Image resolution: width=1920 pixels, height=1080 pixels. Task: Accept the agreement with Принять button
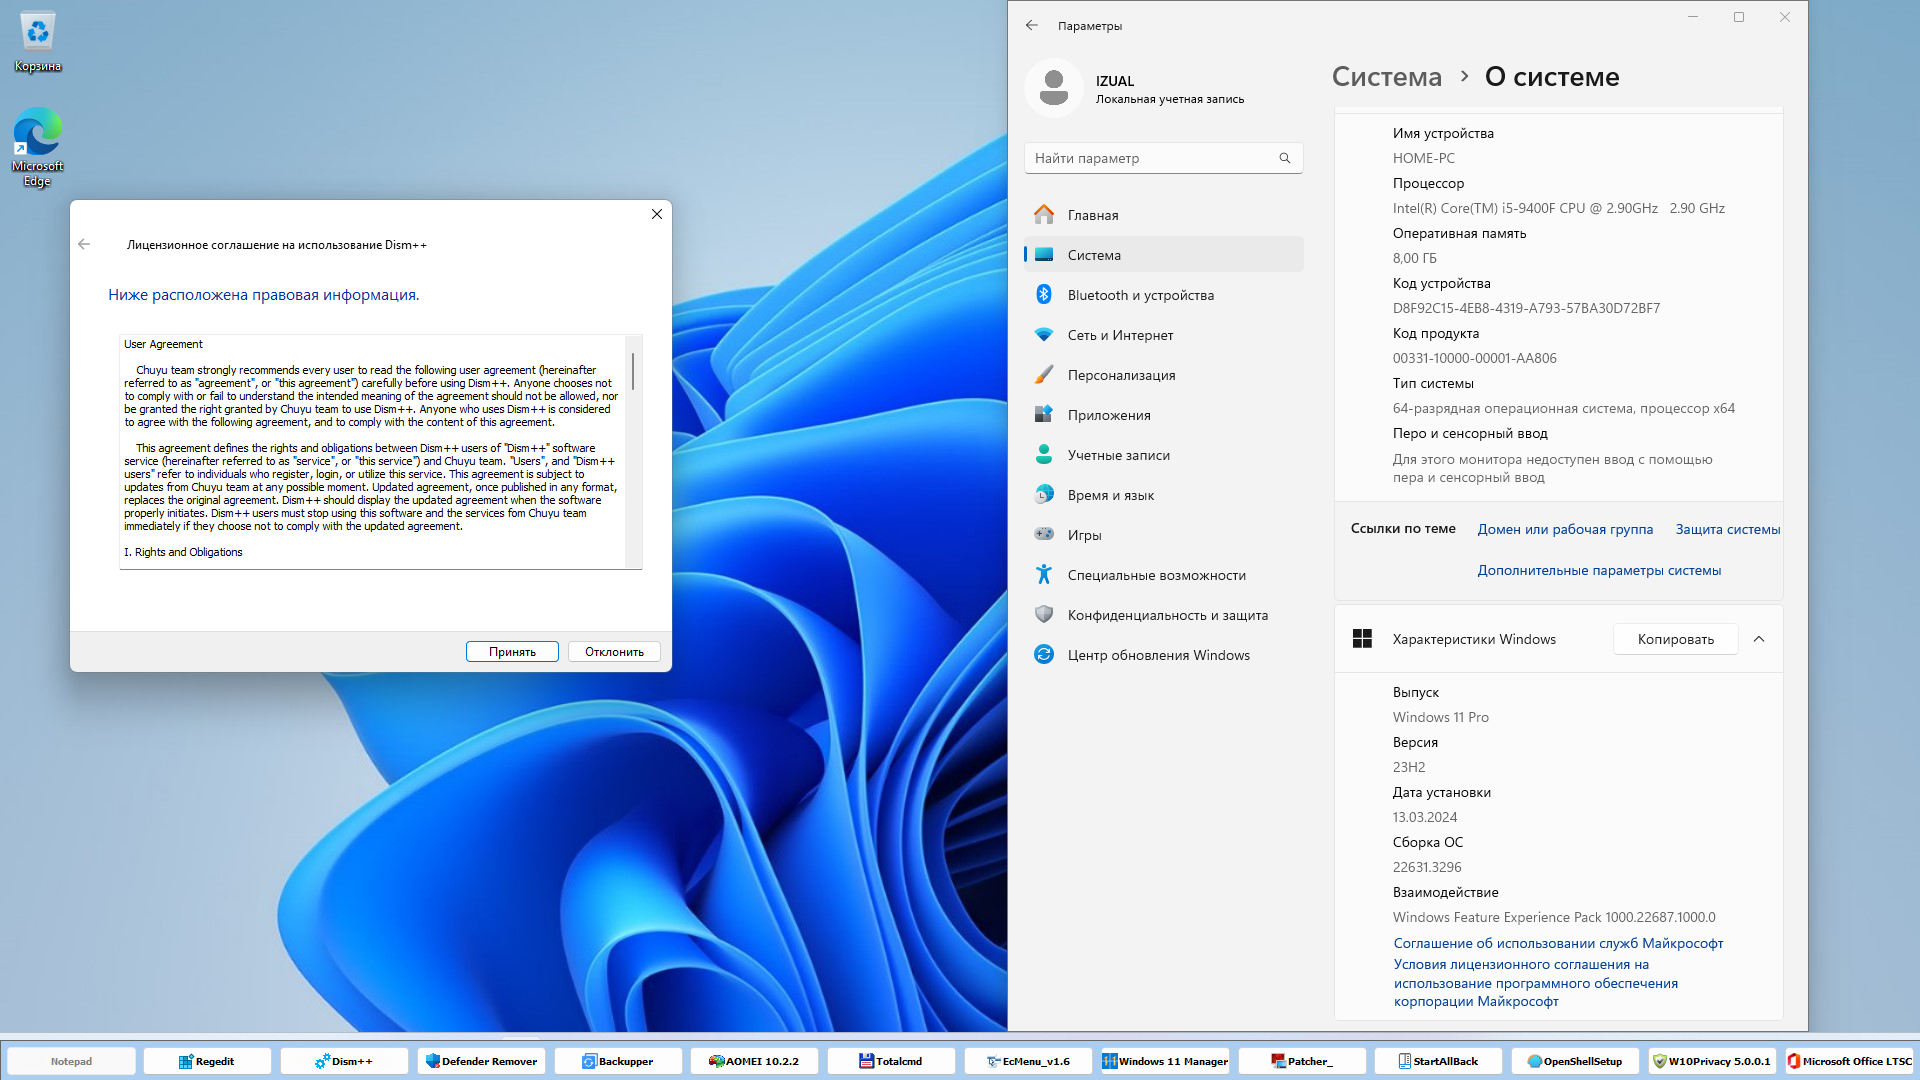pyautogui.click(x=512, y=651)
